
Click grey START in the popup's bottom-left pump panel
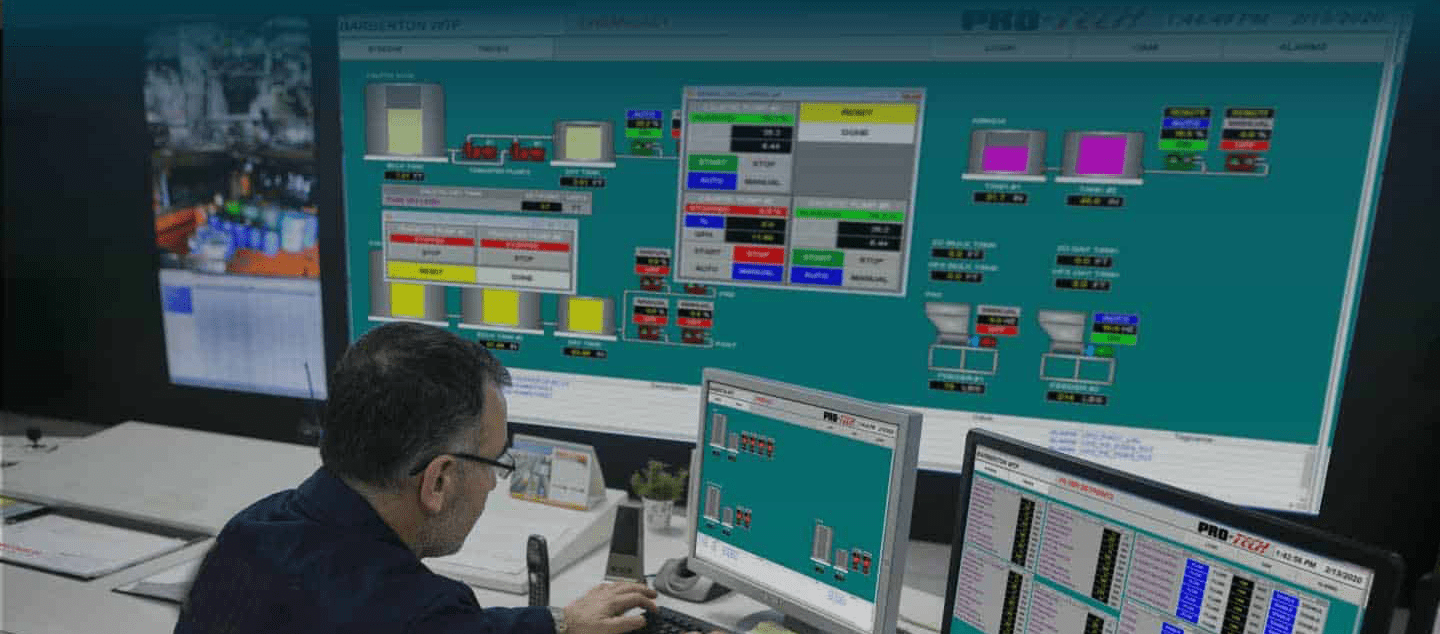(707, 252)
